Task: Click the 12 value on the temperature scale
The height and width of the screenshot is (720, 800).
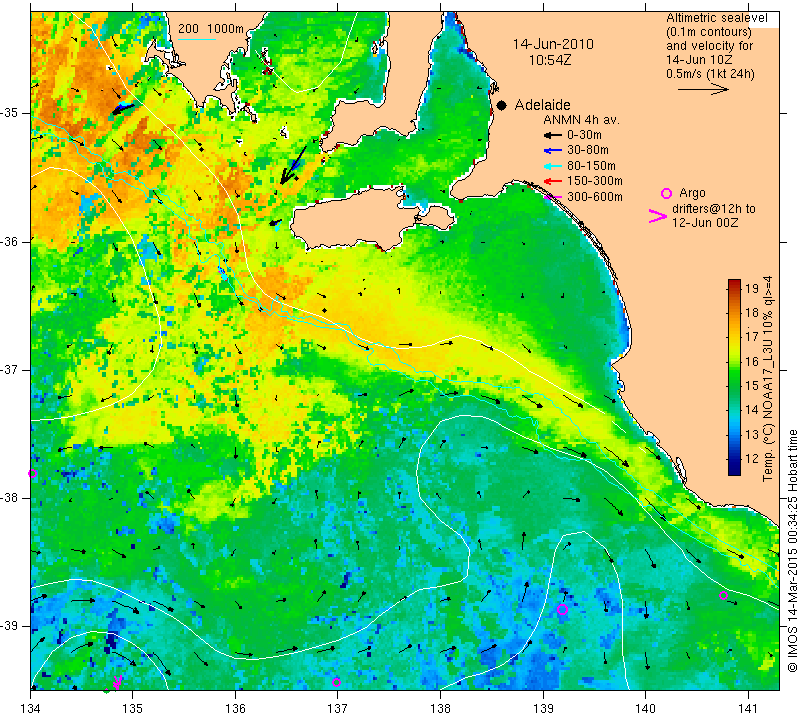Action: (752, 459)
